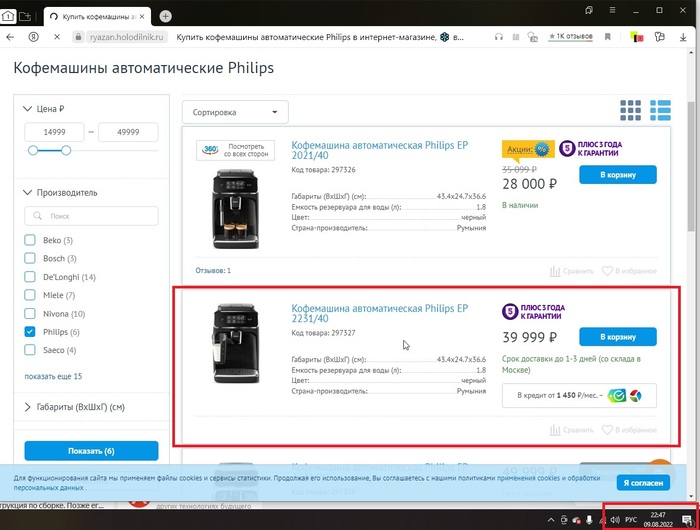Switch to grid view layout icon

tap(630, 110)
